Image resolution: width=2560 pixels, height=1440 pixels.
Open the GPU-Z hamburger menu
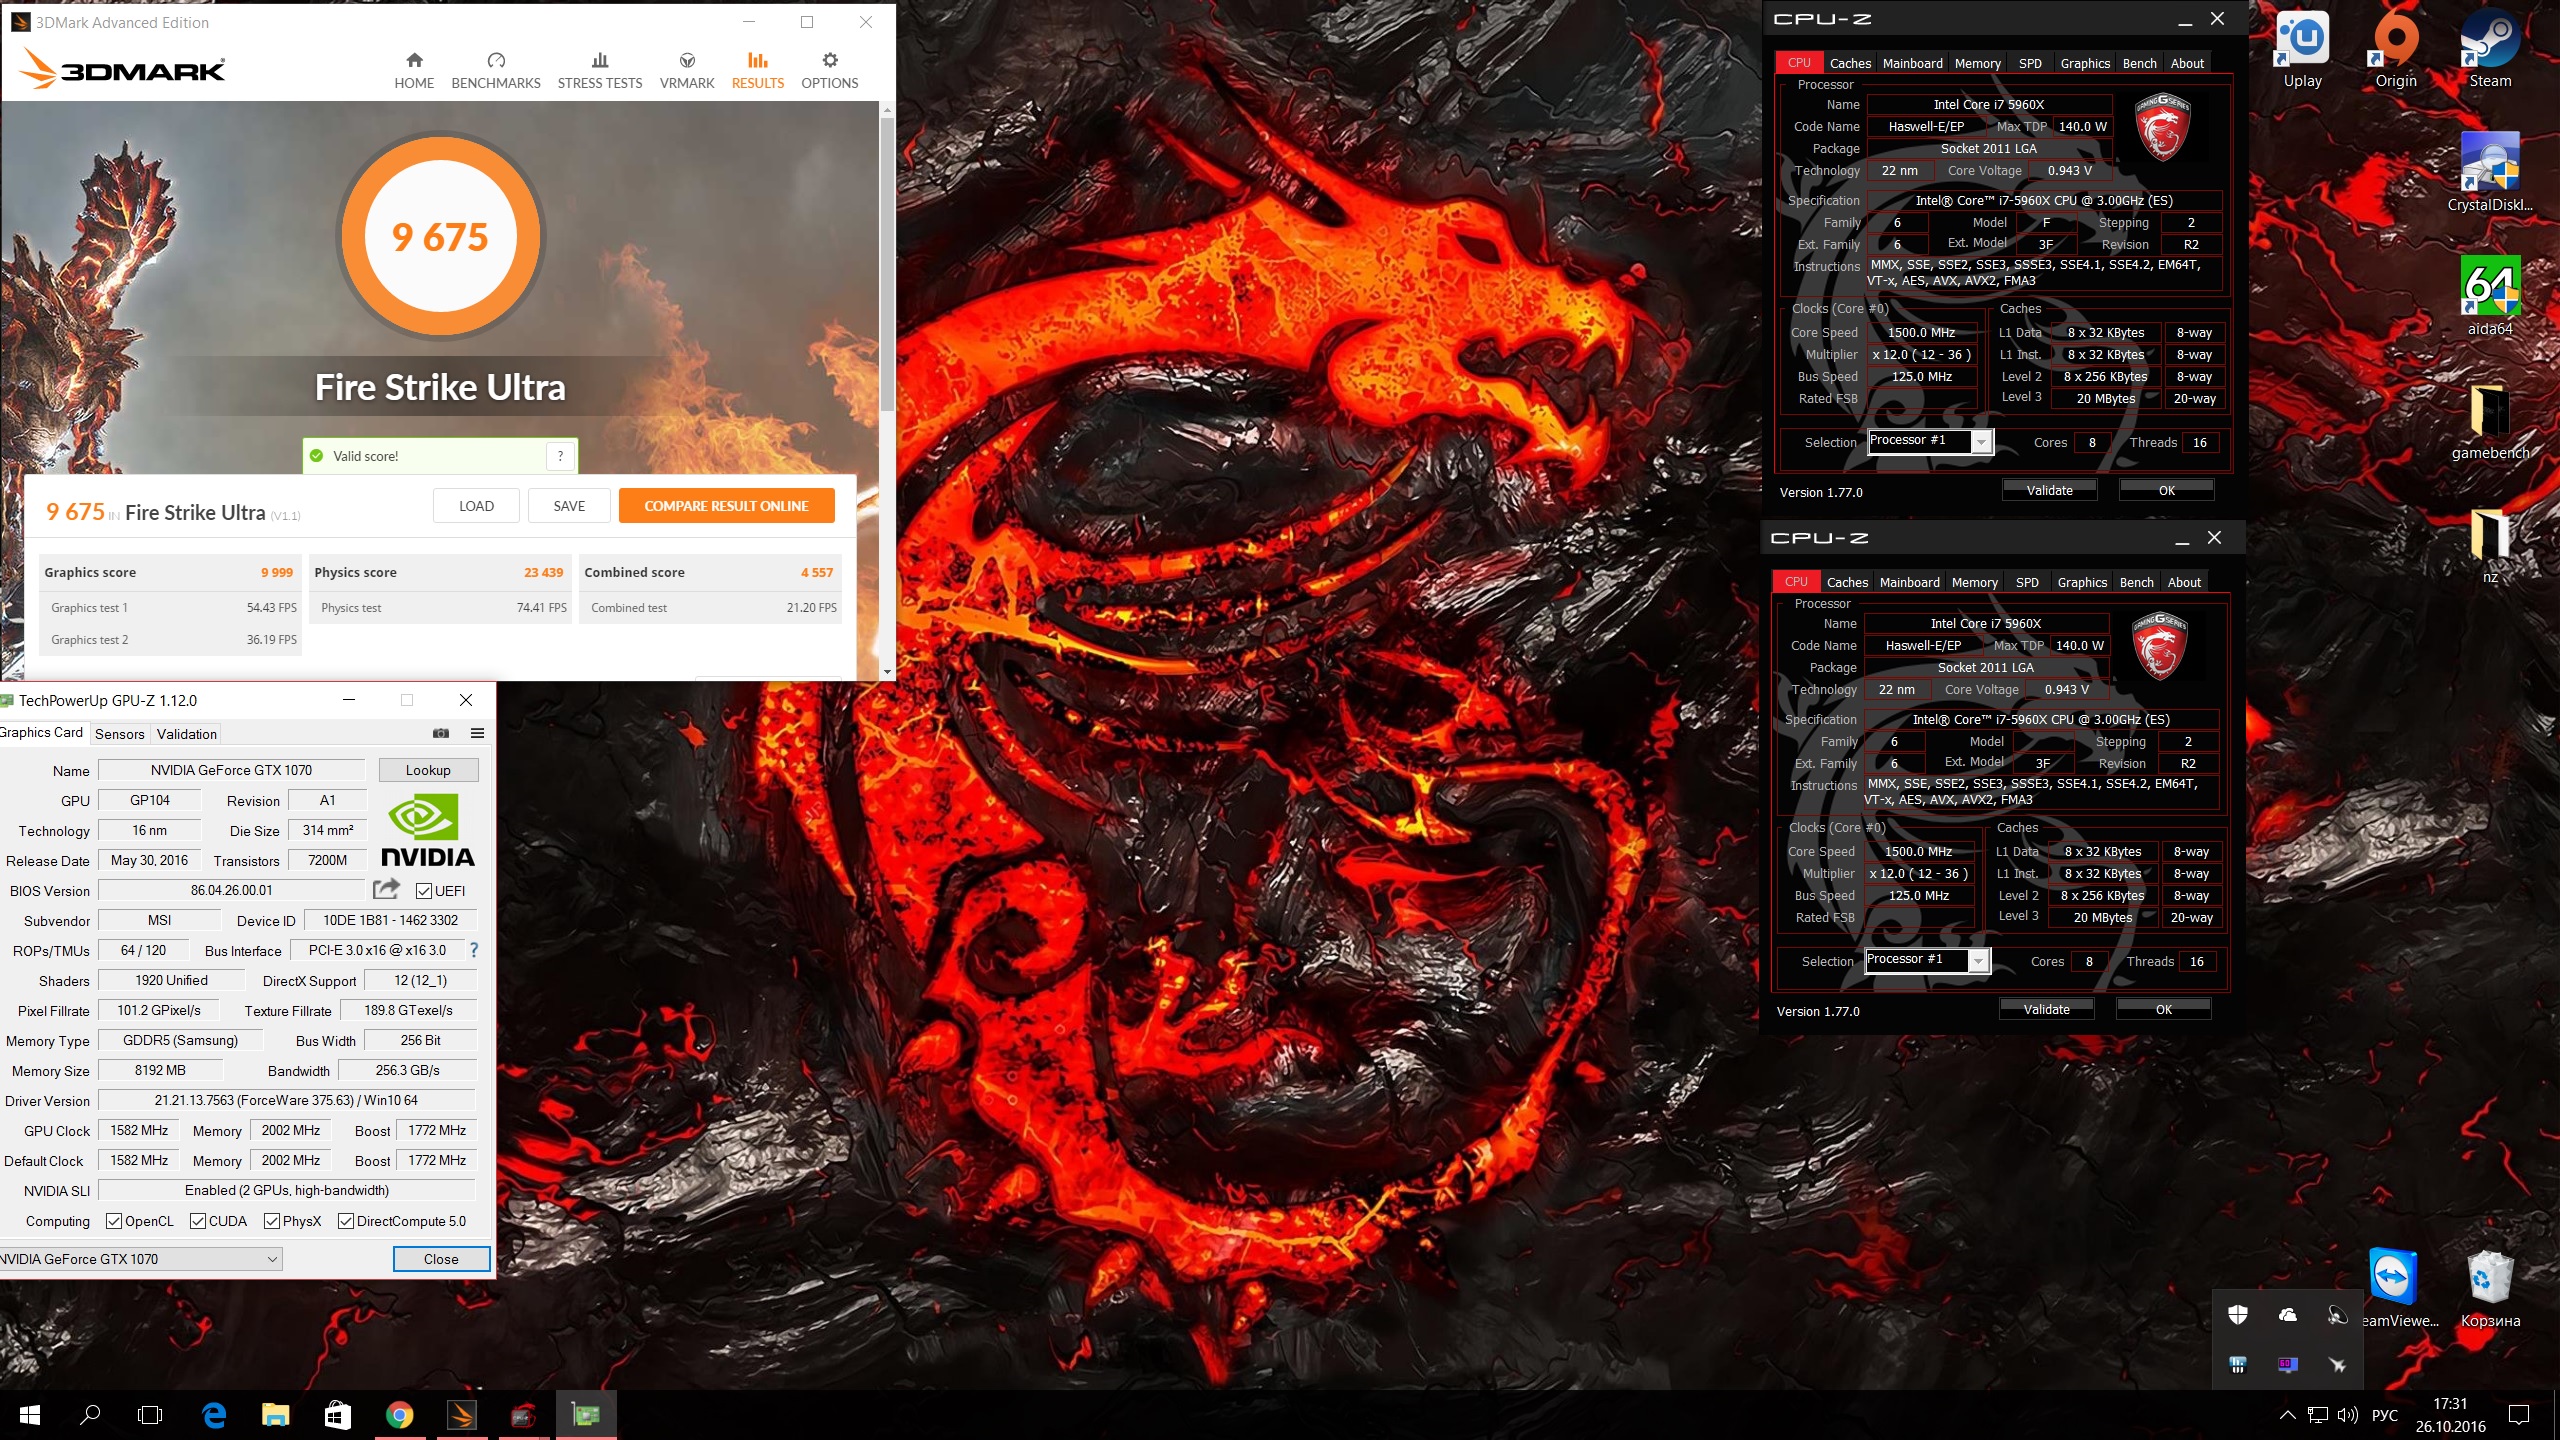(x=478, y=733)
